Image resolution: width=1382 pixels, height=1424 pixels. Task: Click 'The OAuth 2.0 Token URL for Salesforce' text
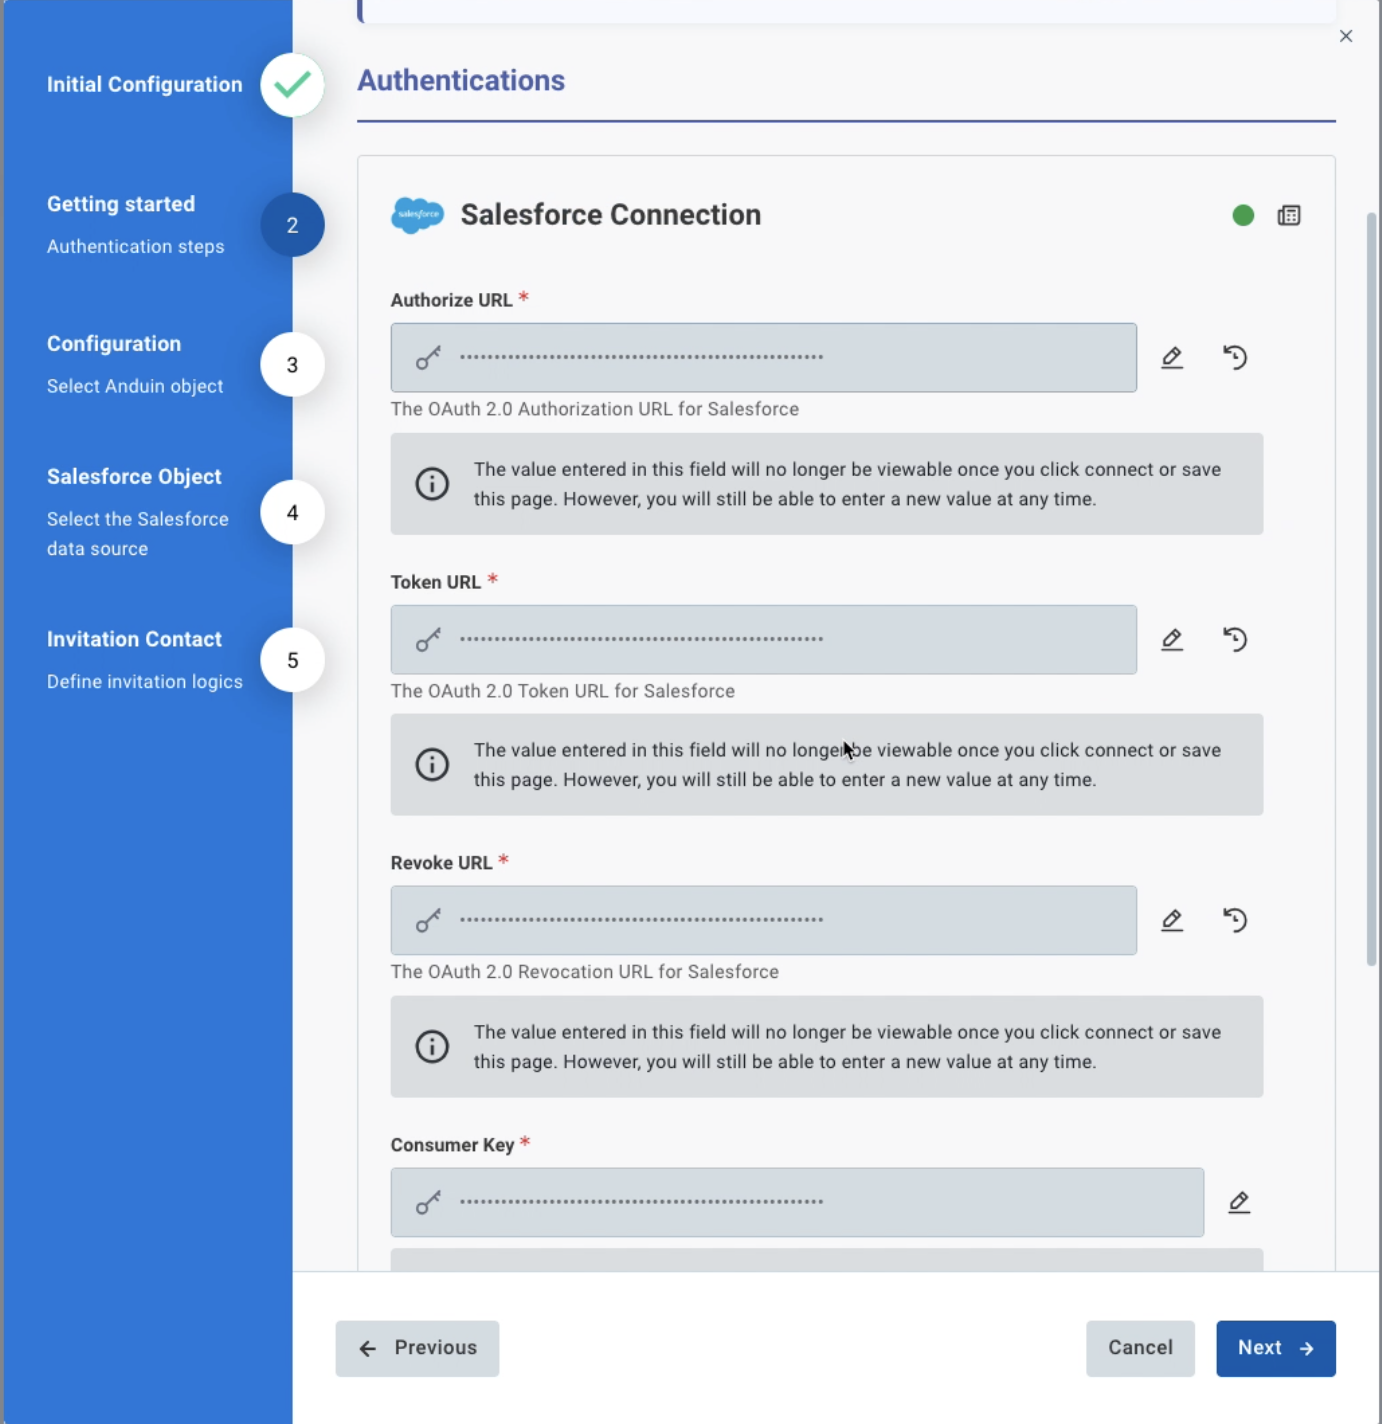563,691
